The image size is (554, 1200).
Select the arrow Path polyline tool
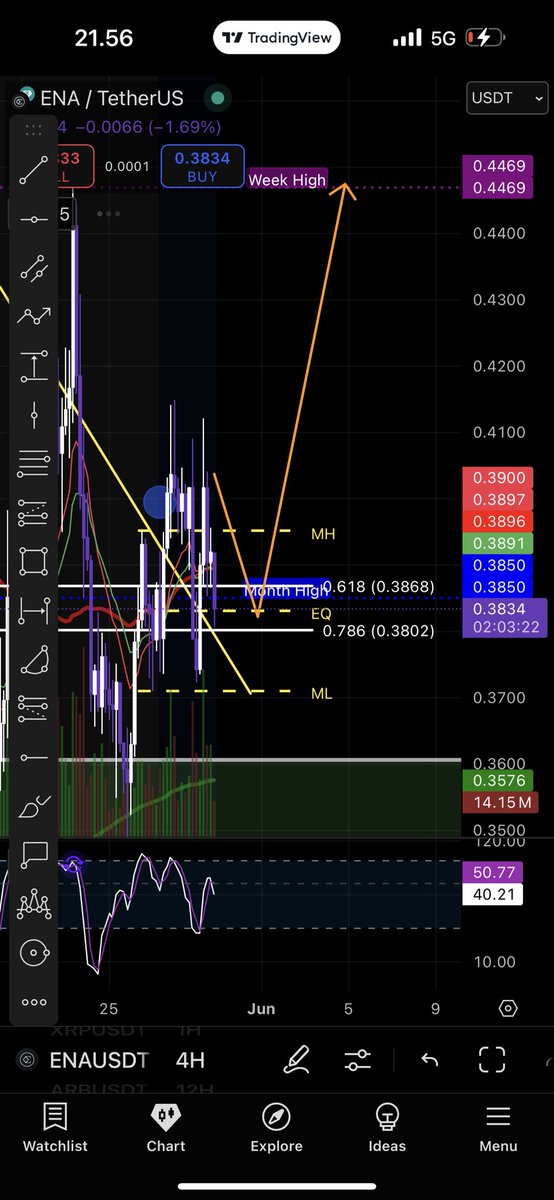pos(34,316)
